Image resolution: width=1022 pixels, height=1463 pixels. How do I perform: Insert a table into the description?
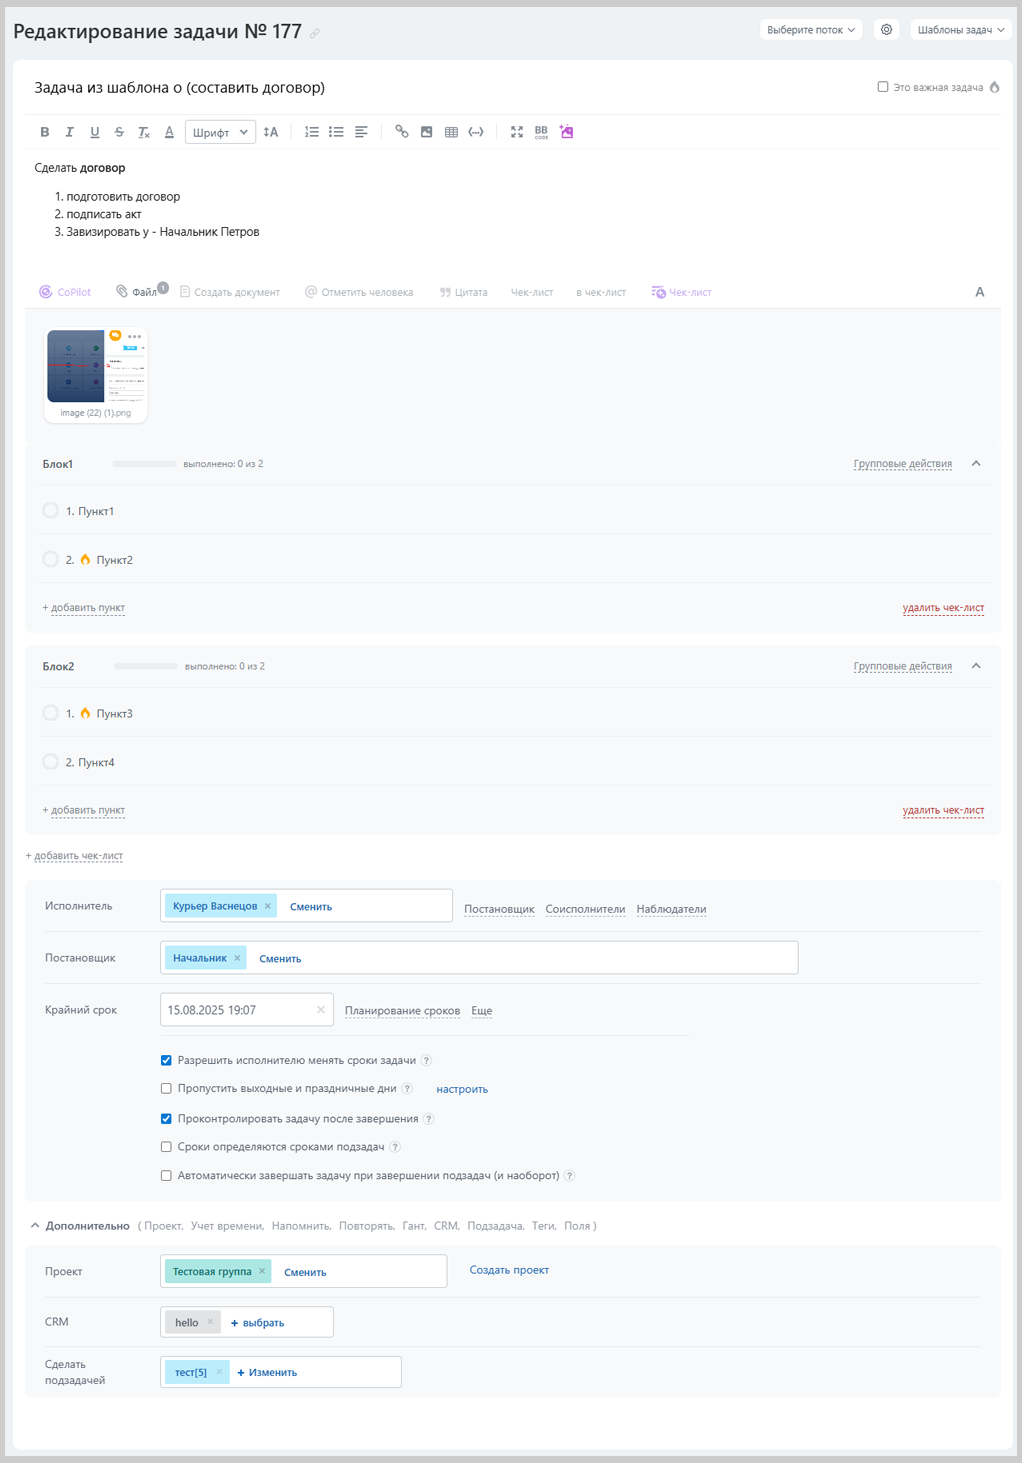[x=451, y=132]
